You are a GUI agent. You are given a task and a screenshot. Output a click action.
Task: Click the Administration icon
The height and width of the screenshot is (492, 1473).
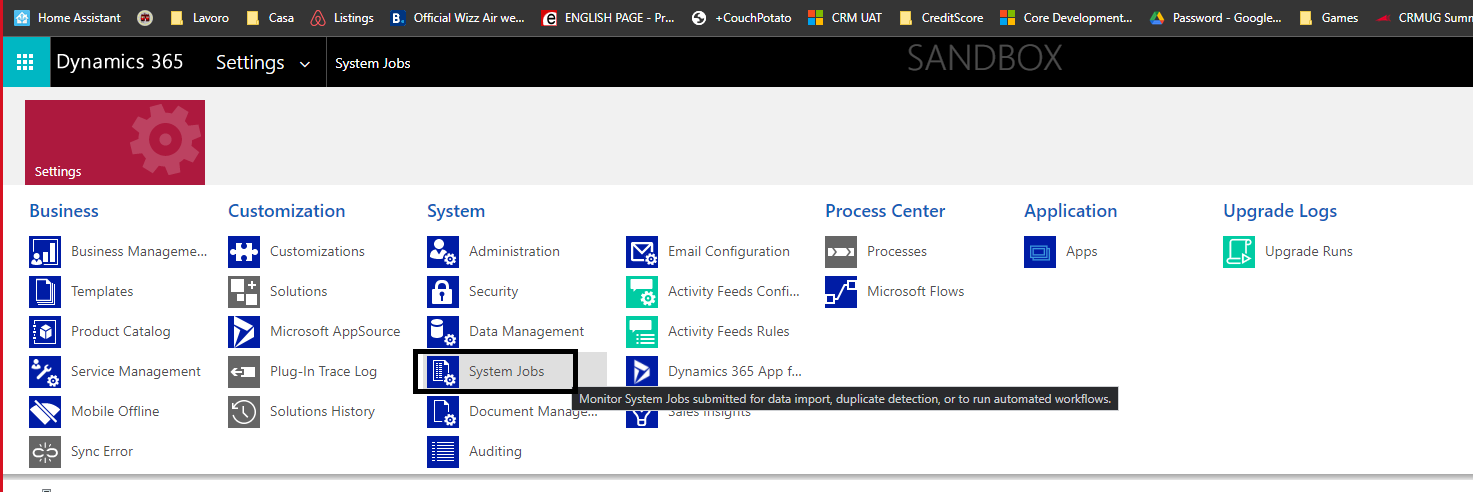click(443, 252)
